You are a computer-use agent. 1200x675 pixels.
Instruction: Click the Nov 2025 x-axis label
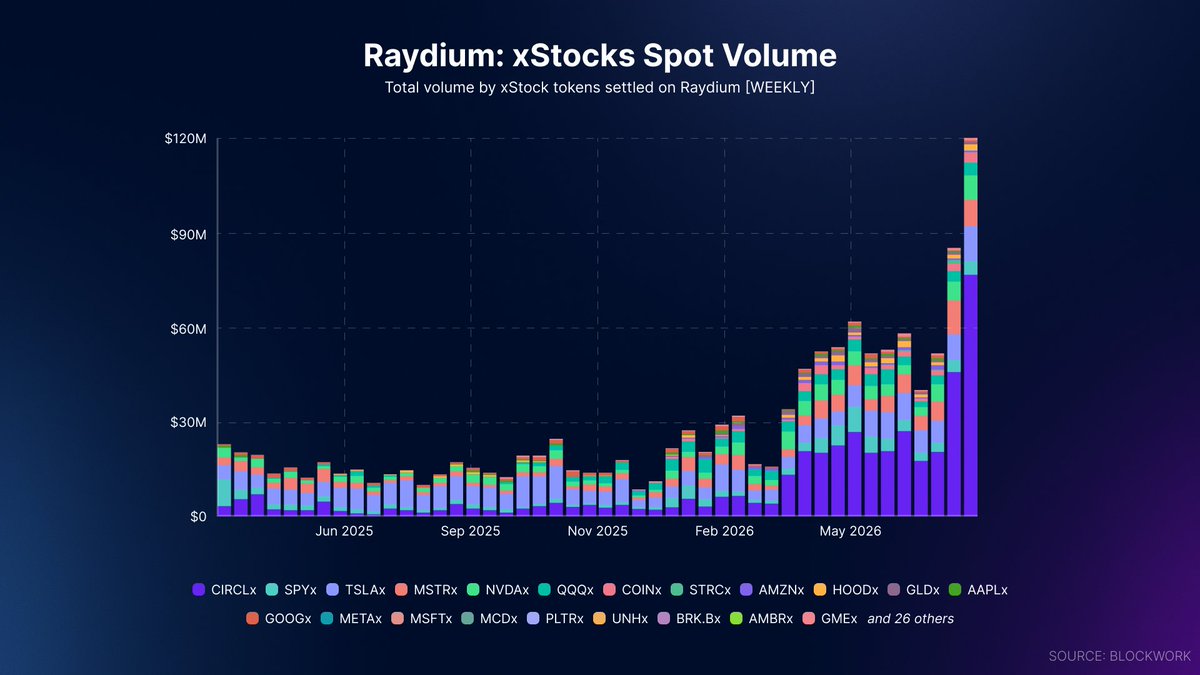click(x=597, y=532)
